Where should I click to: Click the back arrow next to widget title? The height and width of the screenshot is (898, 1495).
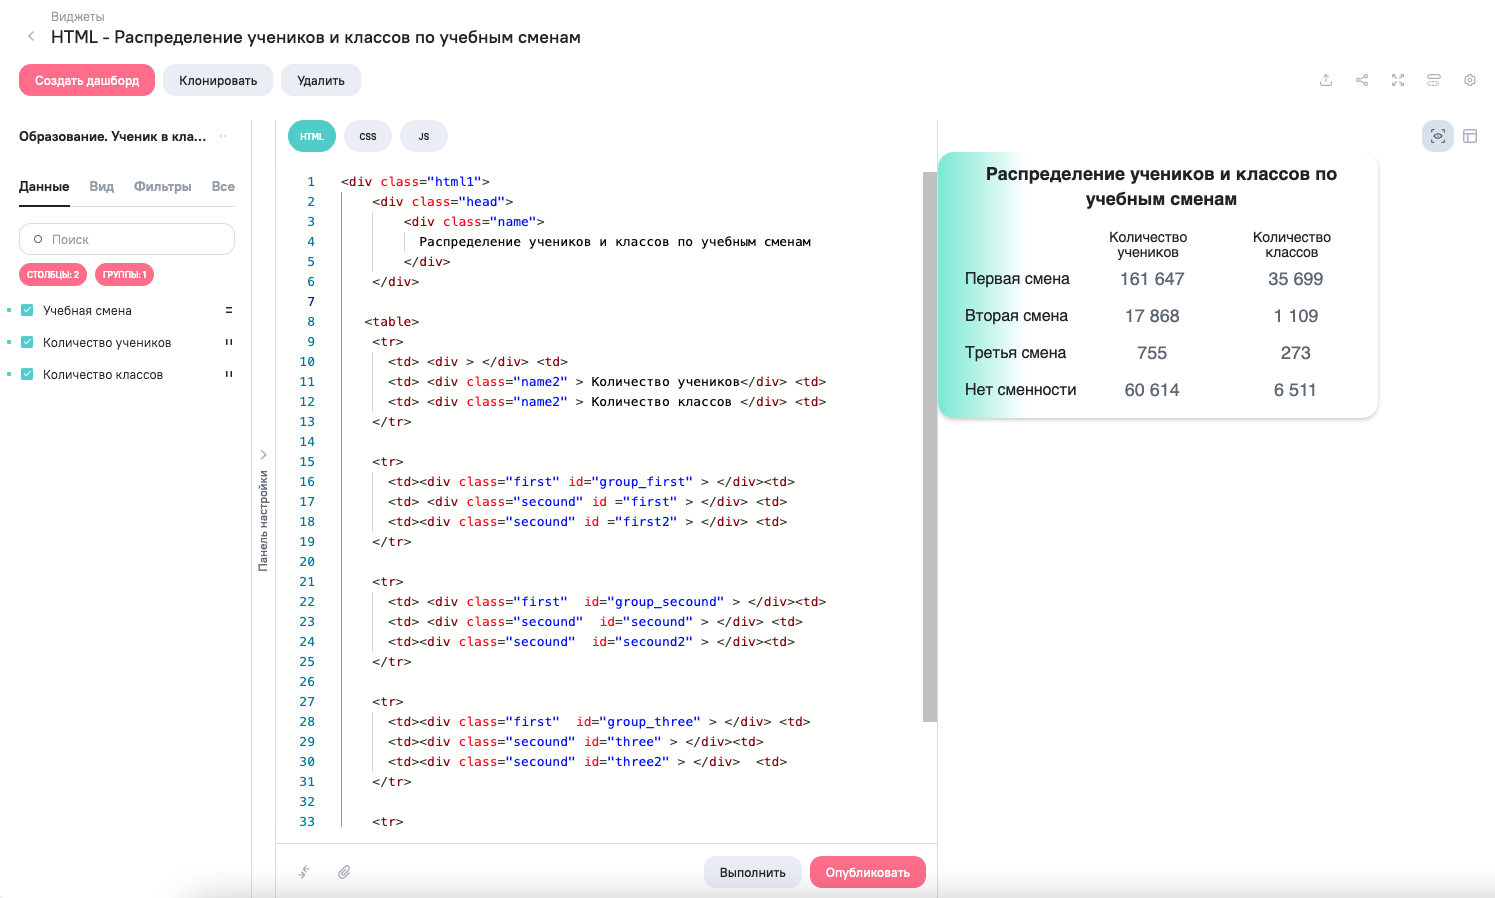(31, 37)
